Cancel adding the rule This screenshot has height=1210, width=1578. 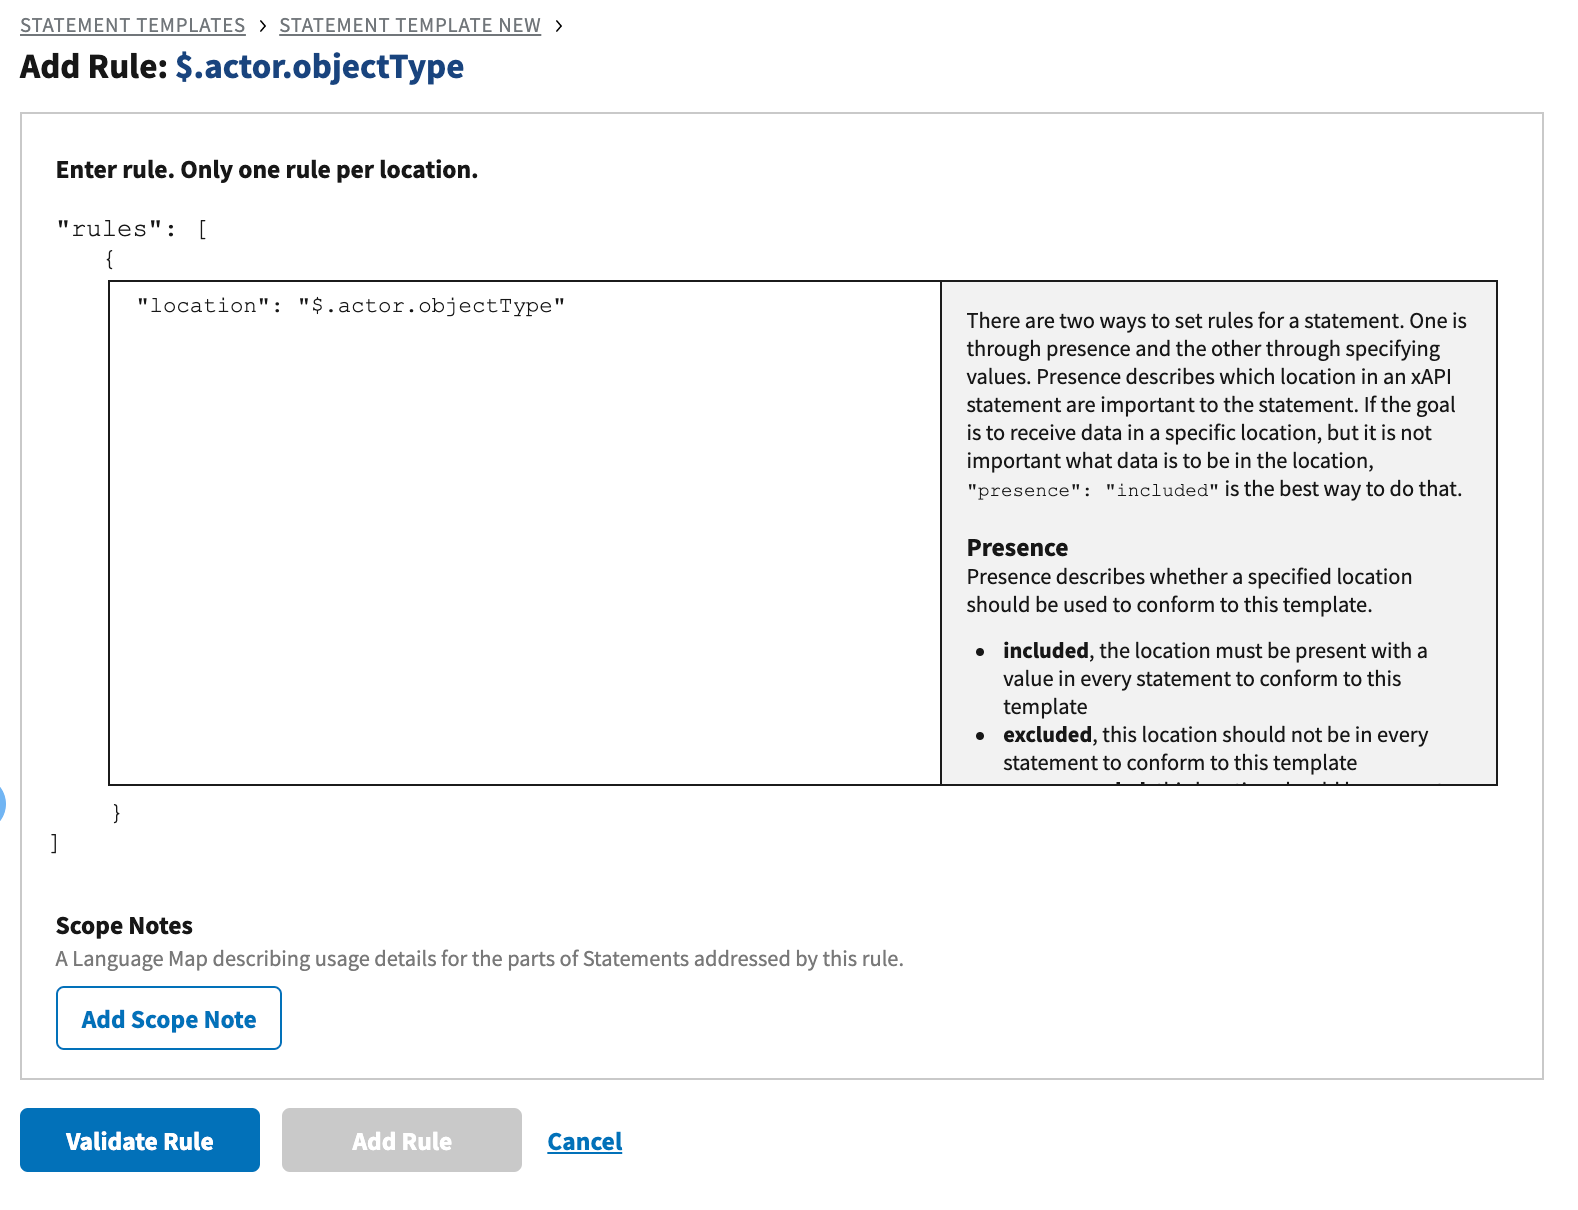coord(584,1141)
